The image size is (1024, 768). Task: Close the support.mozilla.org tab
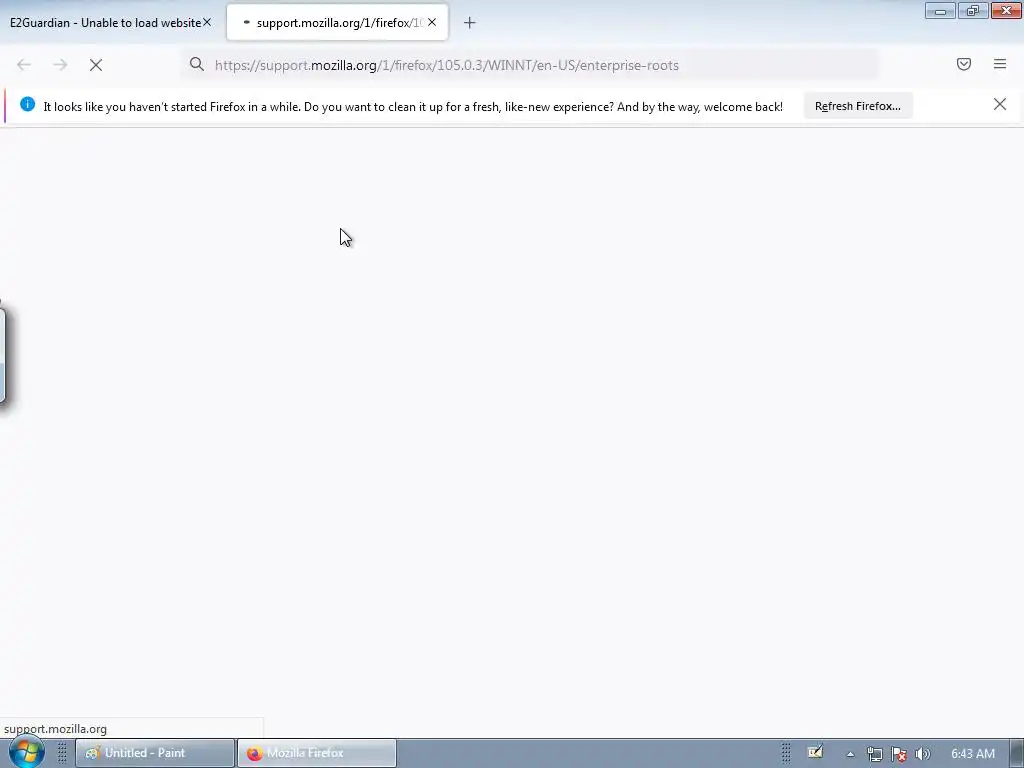click(432, 22)
